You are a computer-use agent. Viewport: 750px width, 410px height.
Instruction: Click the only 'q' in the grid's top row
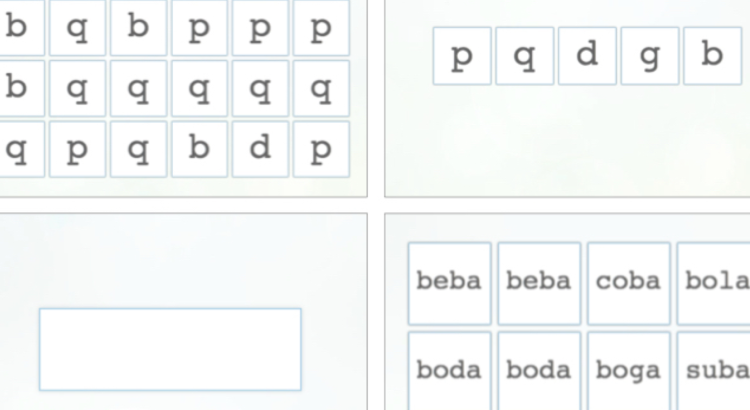click(77, 28)
